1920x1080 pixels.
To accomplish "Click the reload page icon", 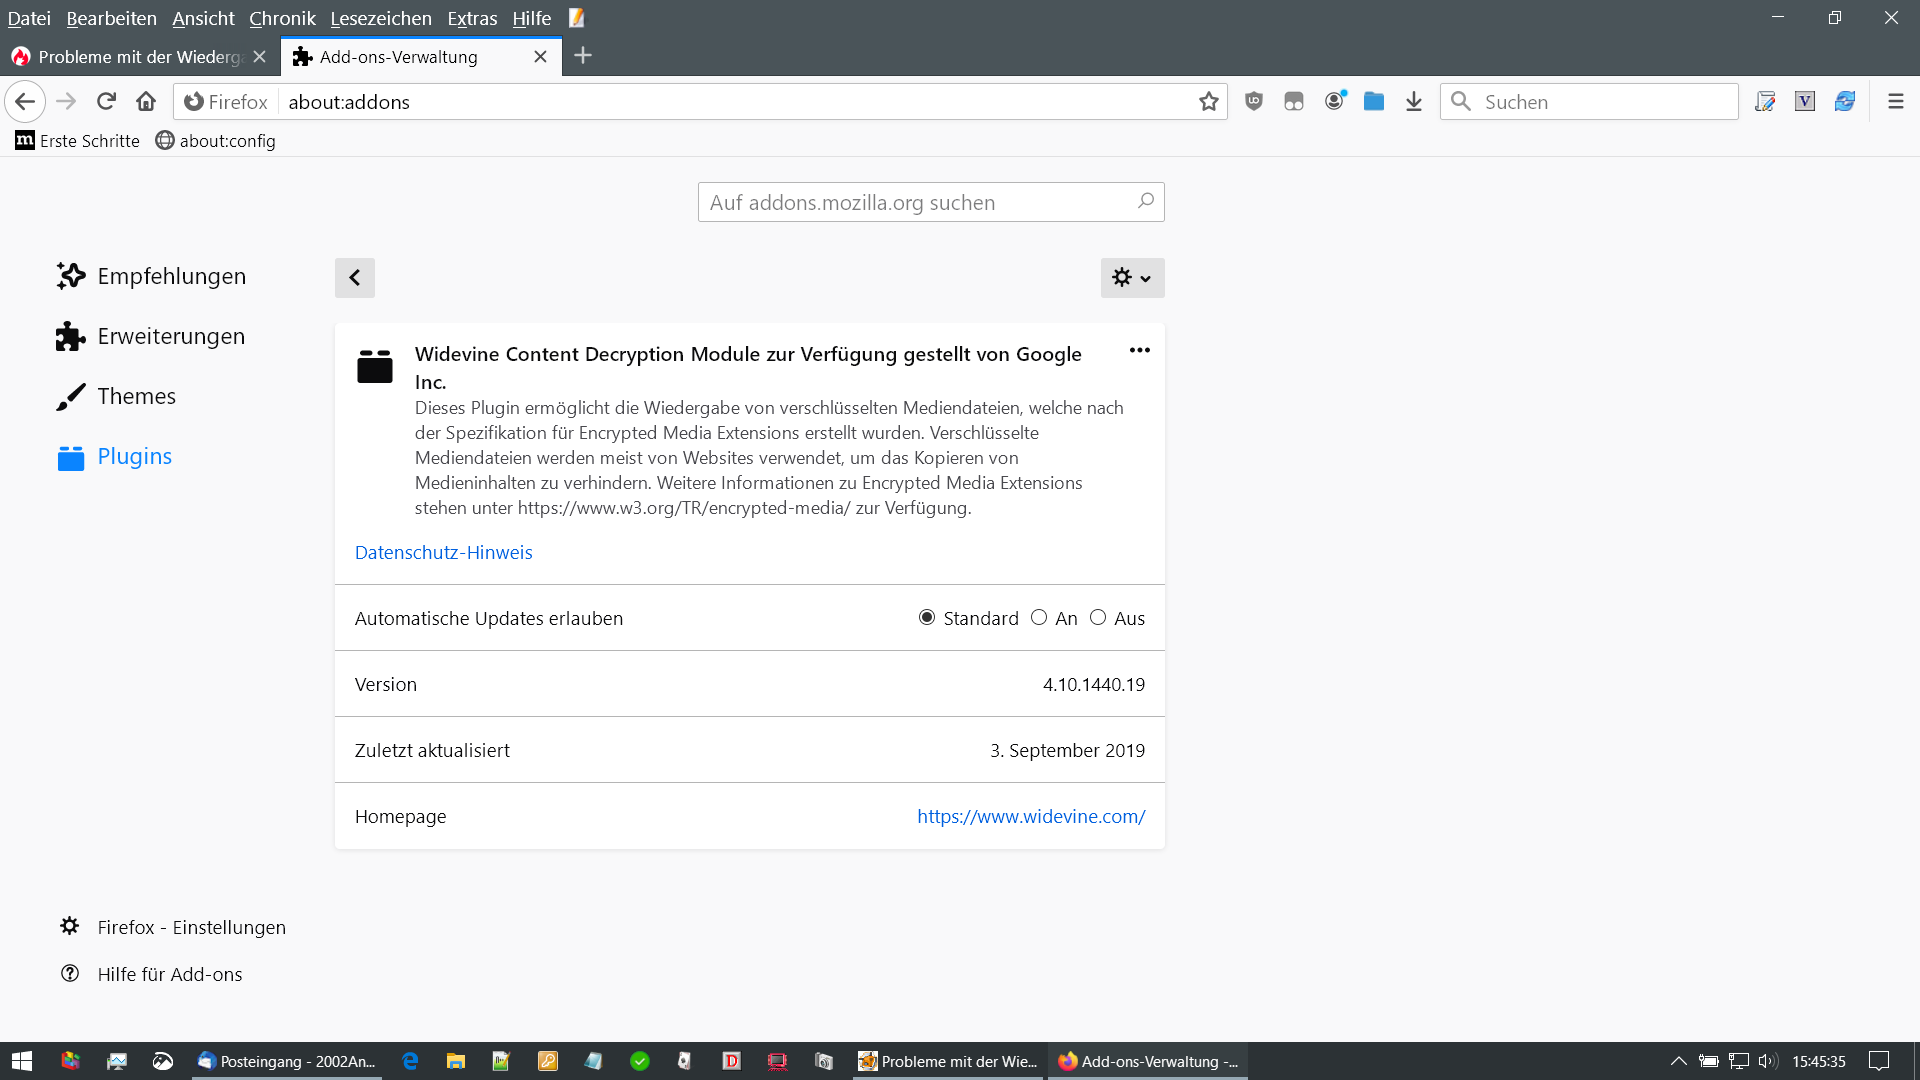I will click(106, 101).
